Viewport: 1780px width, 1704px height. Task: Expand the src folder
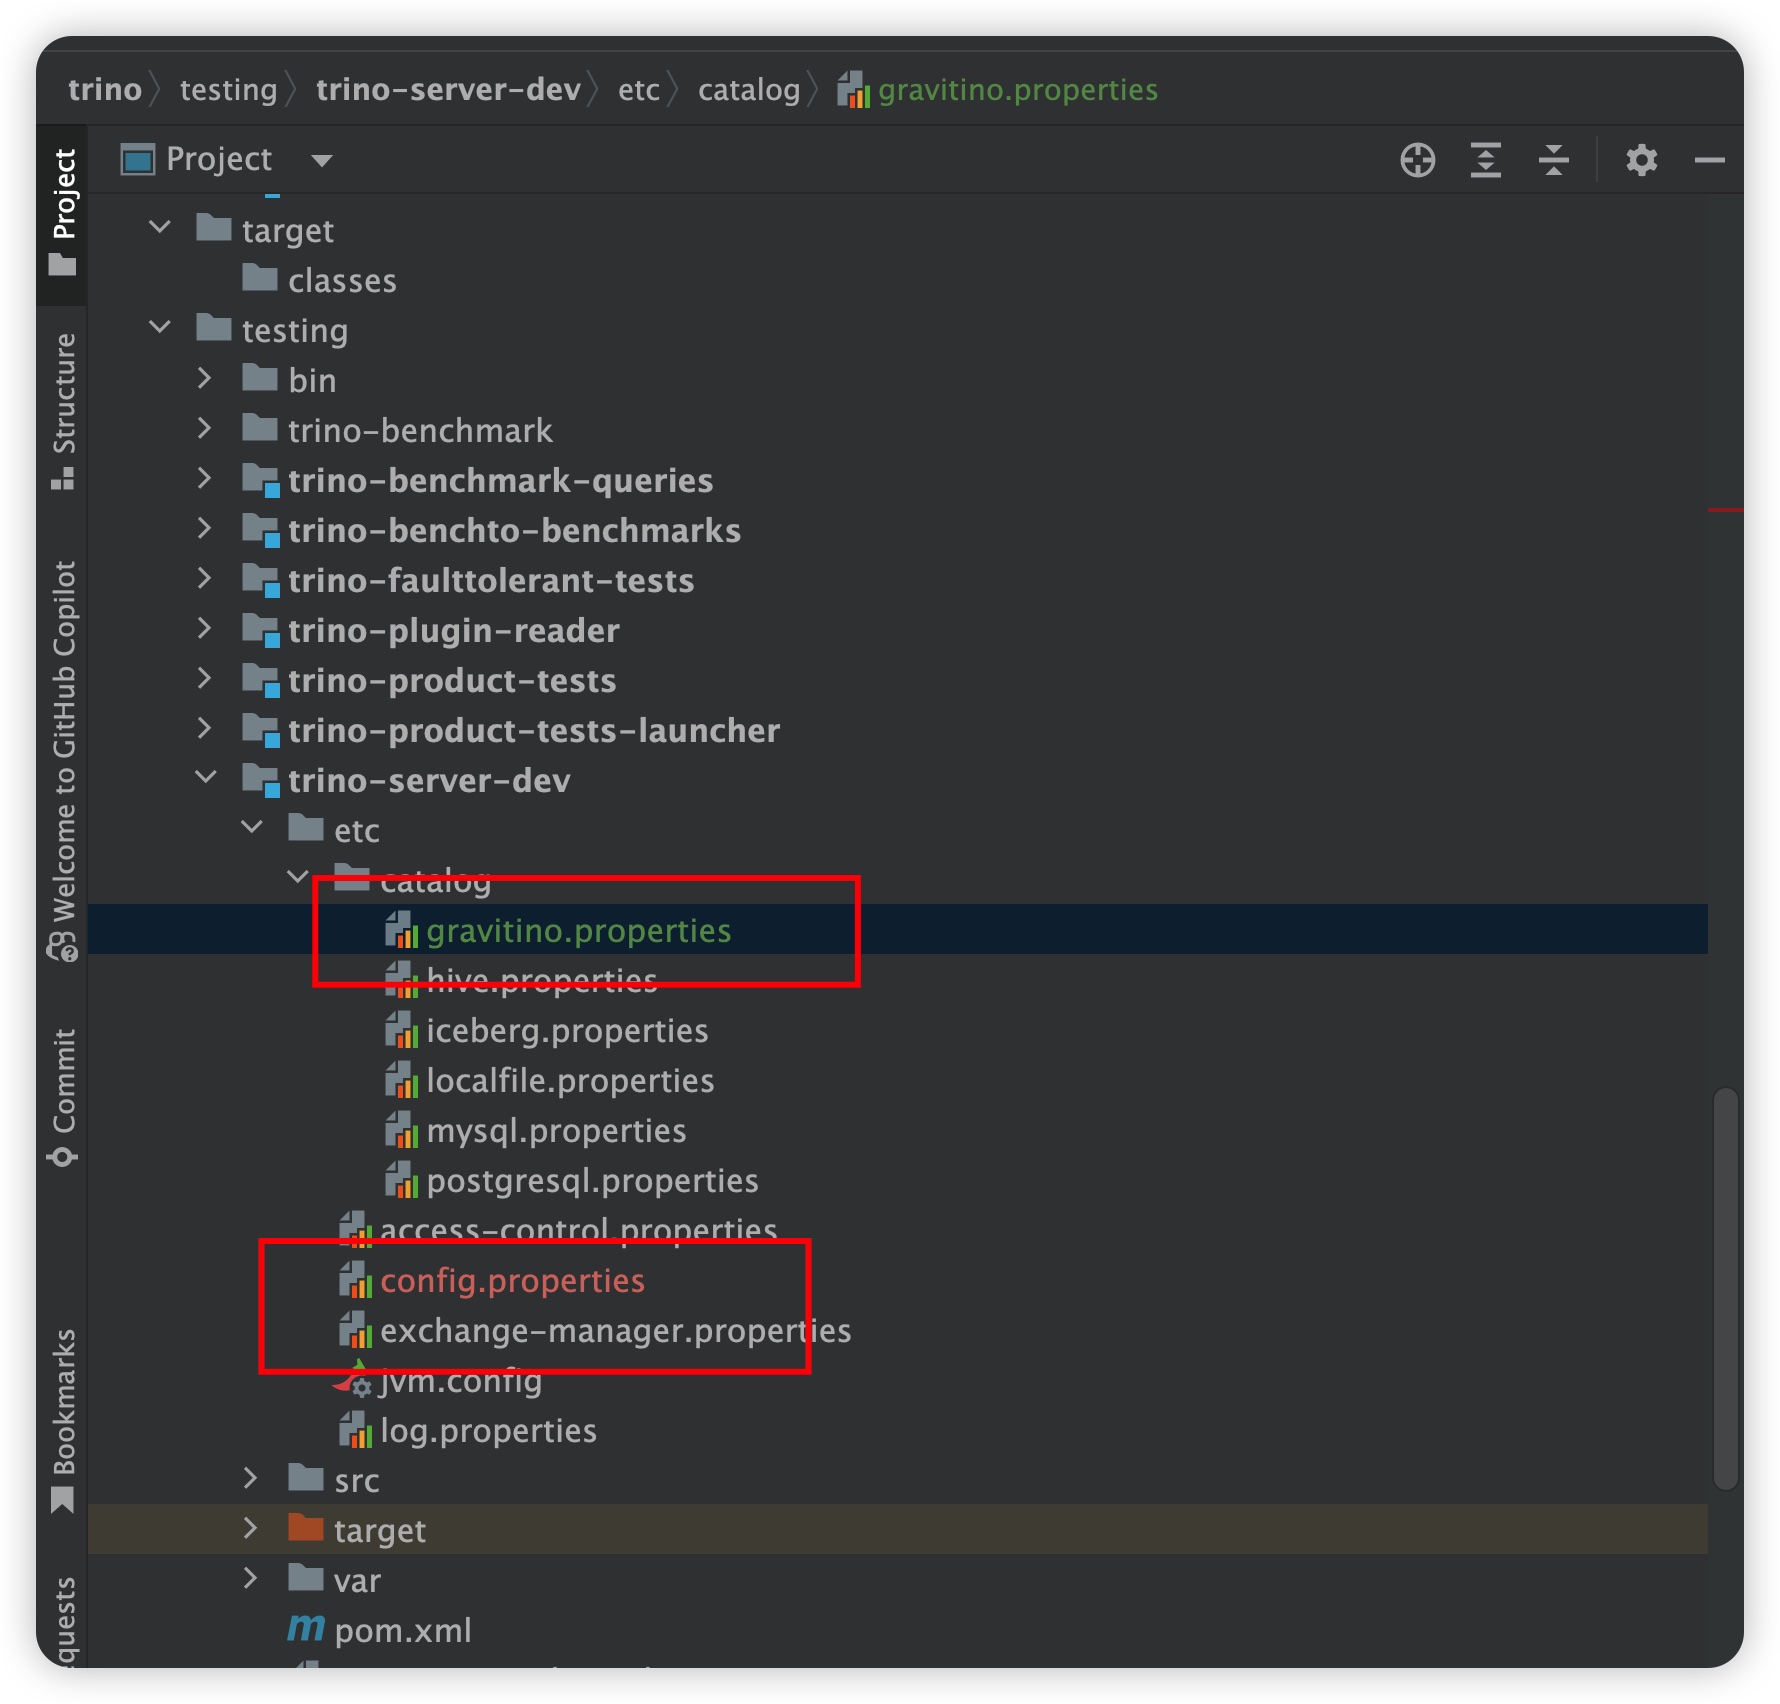pos(251,1478)
